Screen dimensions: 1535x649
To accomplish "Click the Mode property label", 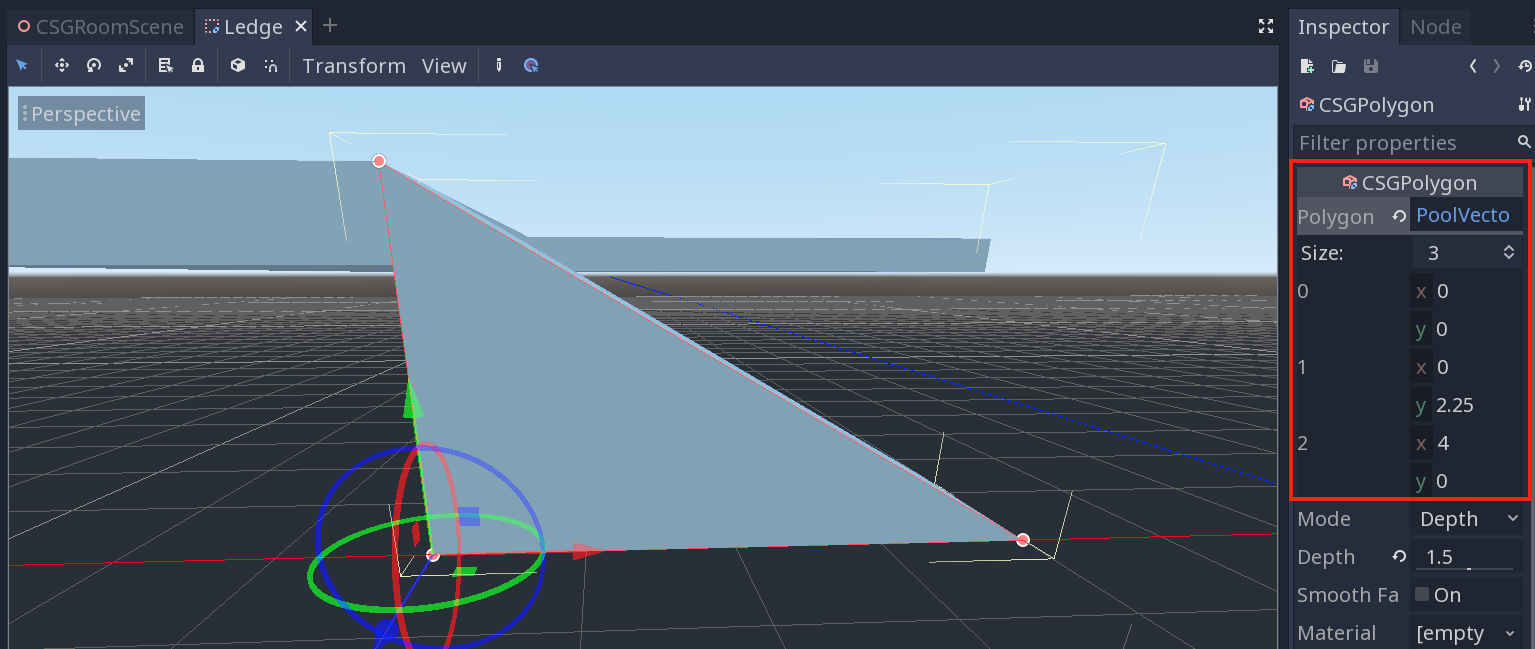I will pyautogui.click(x=1324, y=519).
